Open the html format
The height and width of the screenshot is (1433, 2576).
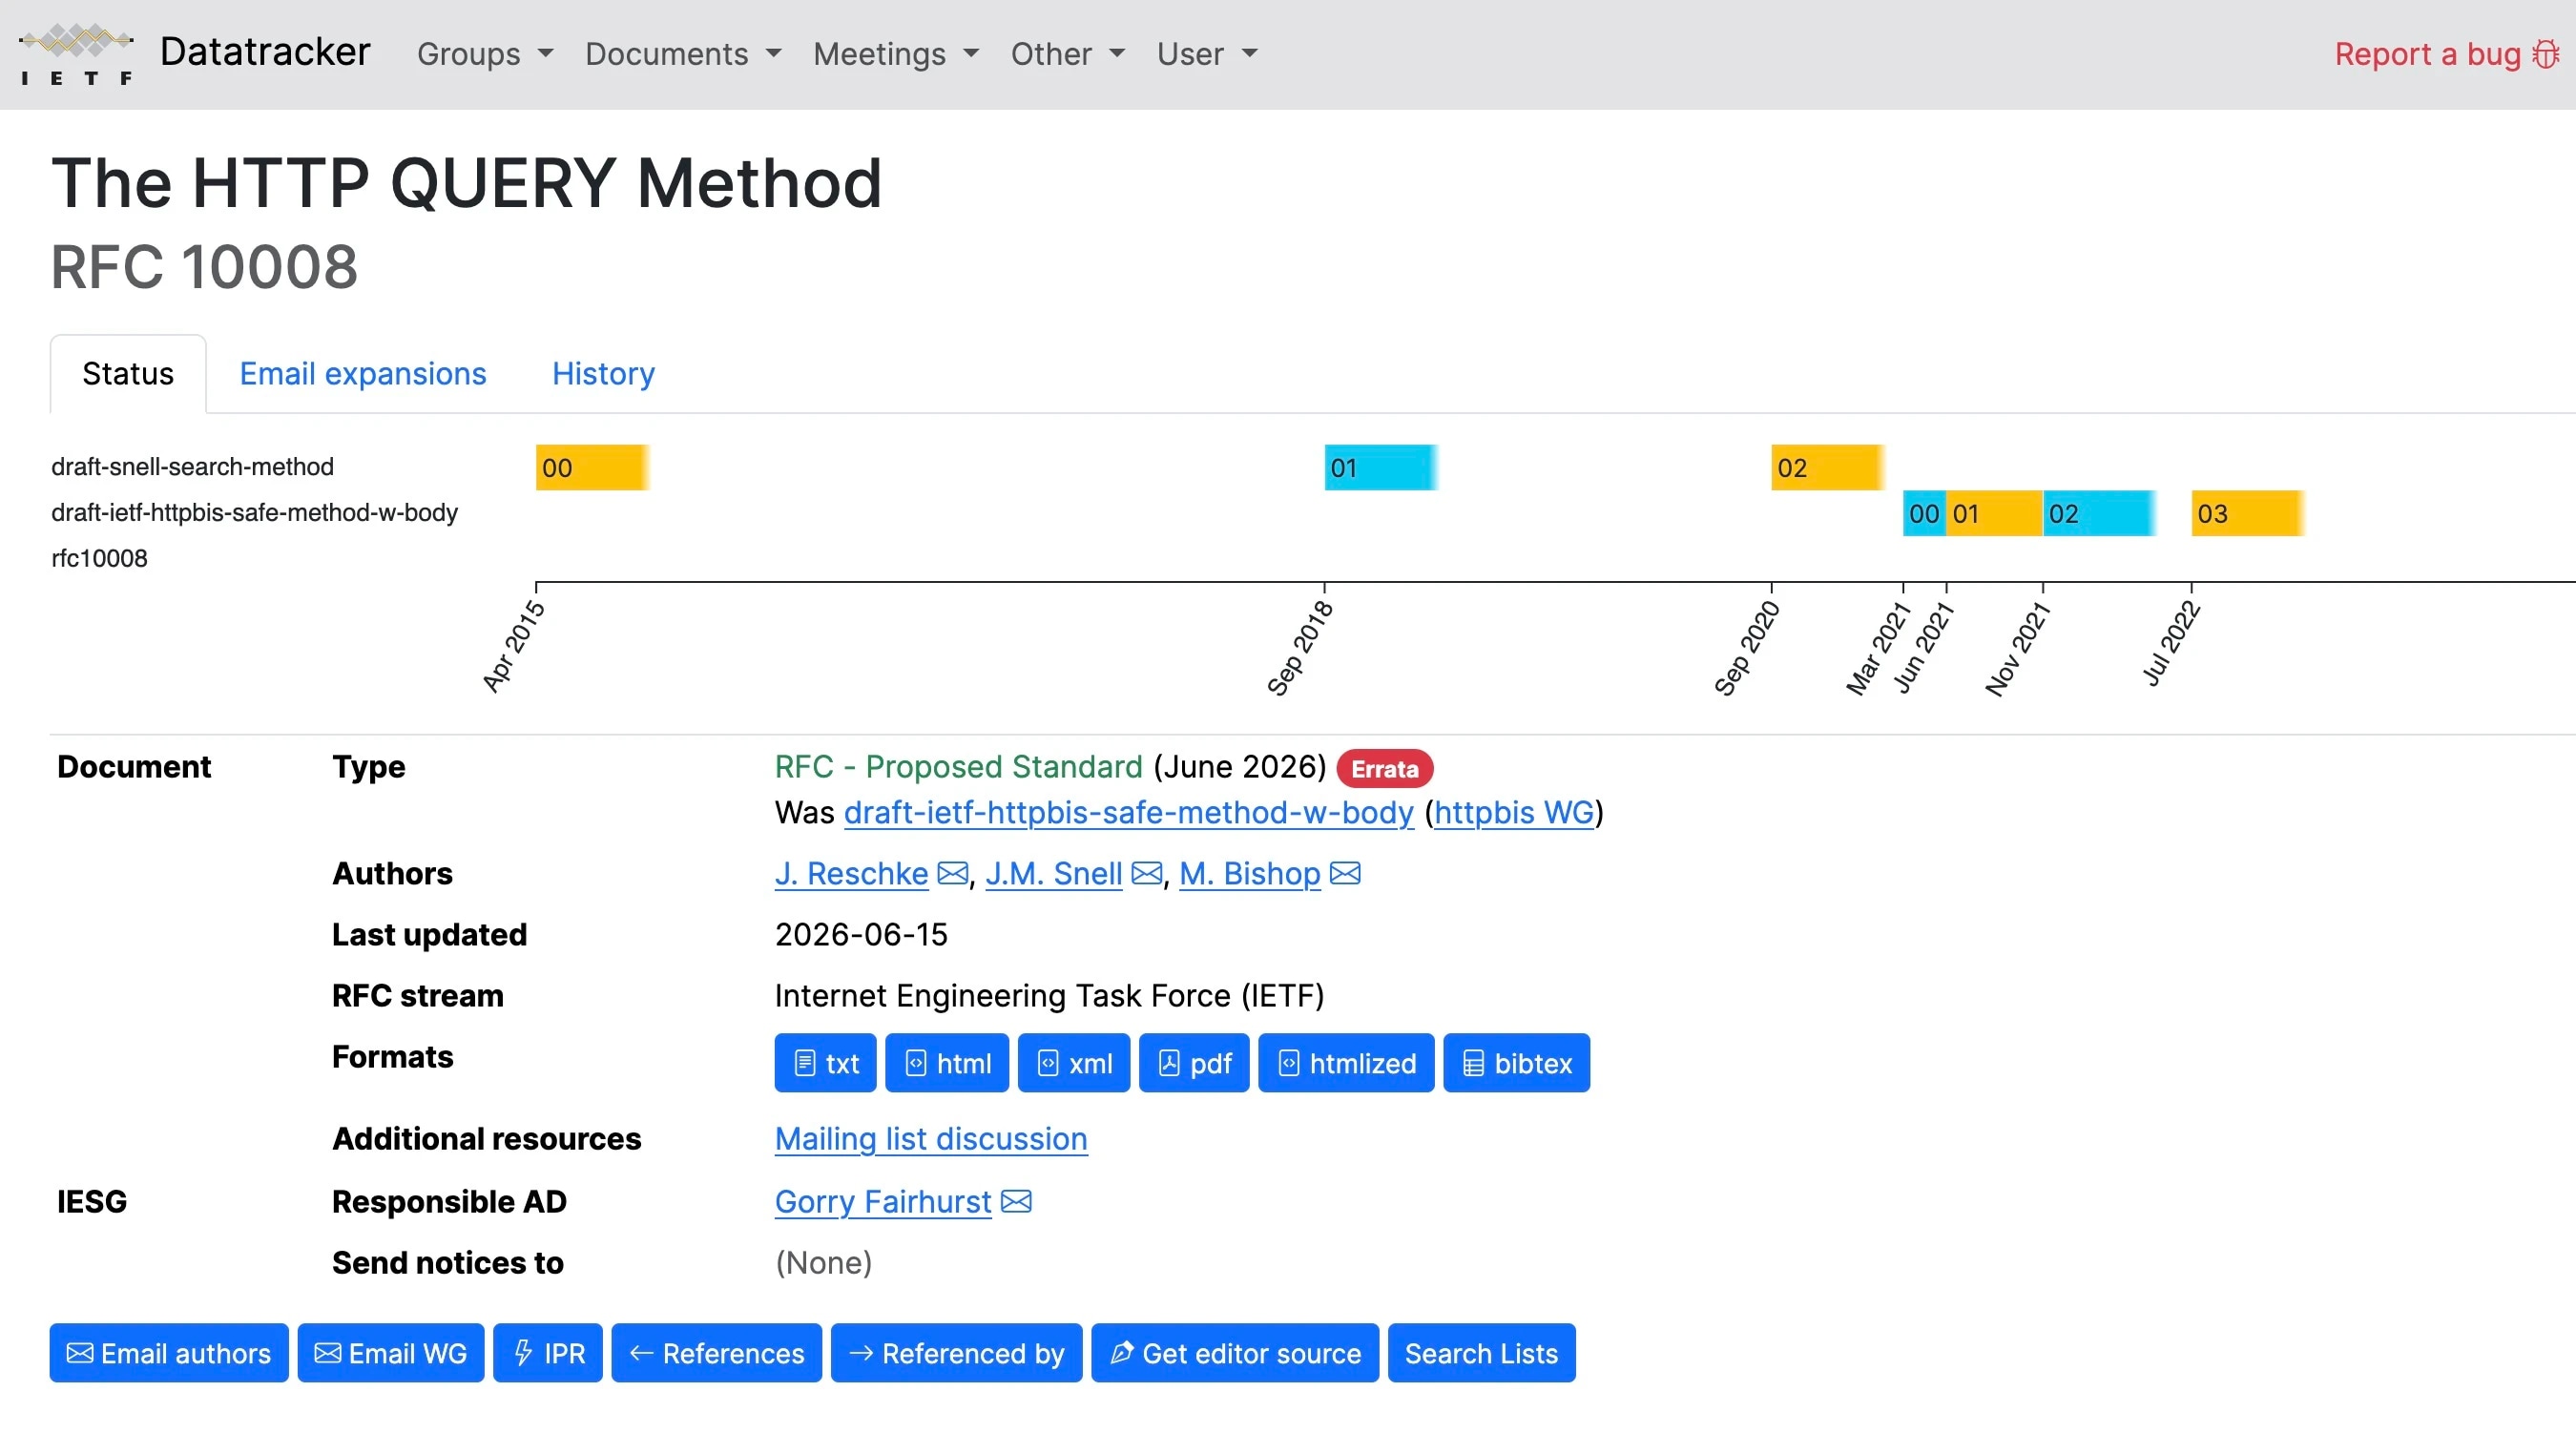(947, 1063)
